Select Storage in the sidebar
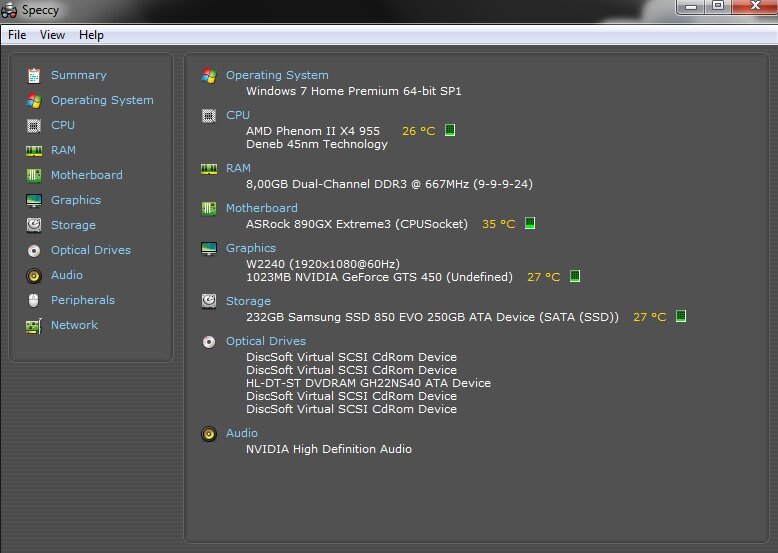This screenshot has height=553, width=778. tap(73, 225)
